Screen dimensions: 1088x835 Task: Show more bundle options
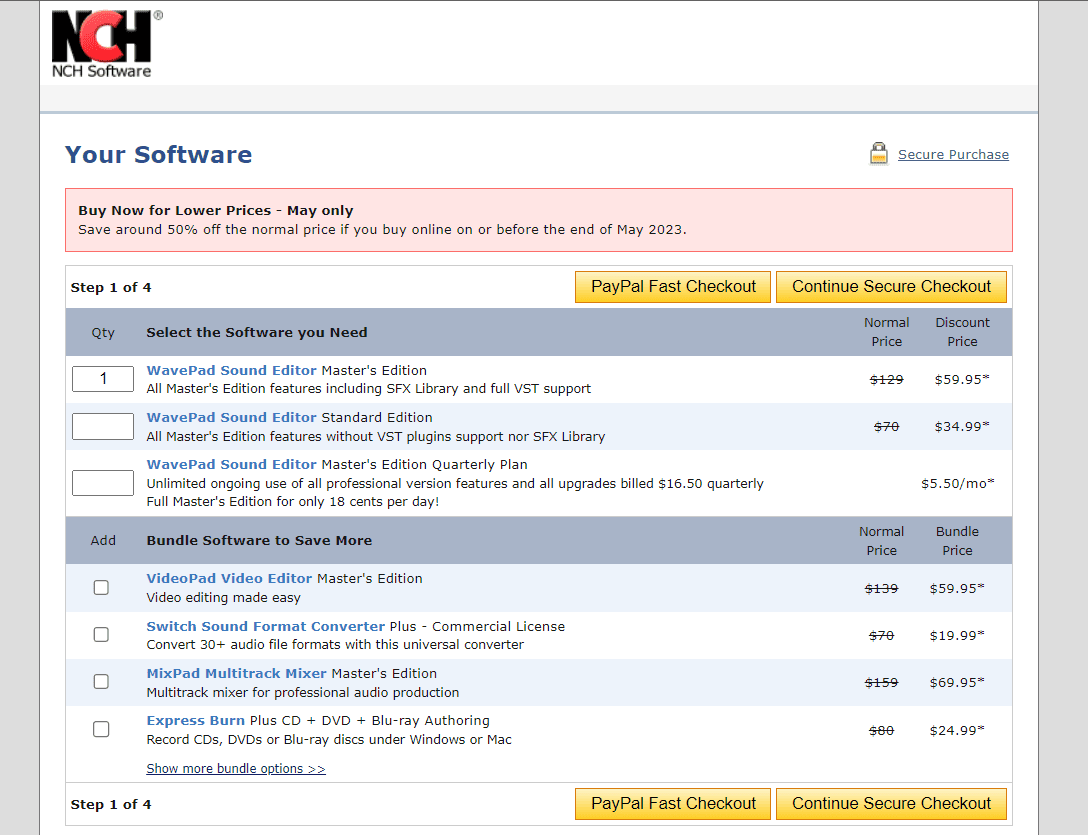tap(236, 769)
